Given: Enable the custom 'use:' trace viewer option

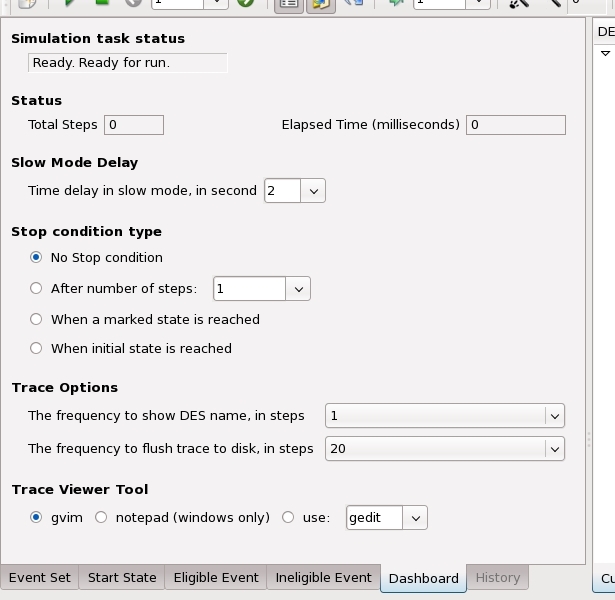Looking at the screenshot, I should (x=288, y=517).
